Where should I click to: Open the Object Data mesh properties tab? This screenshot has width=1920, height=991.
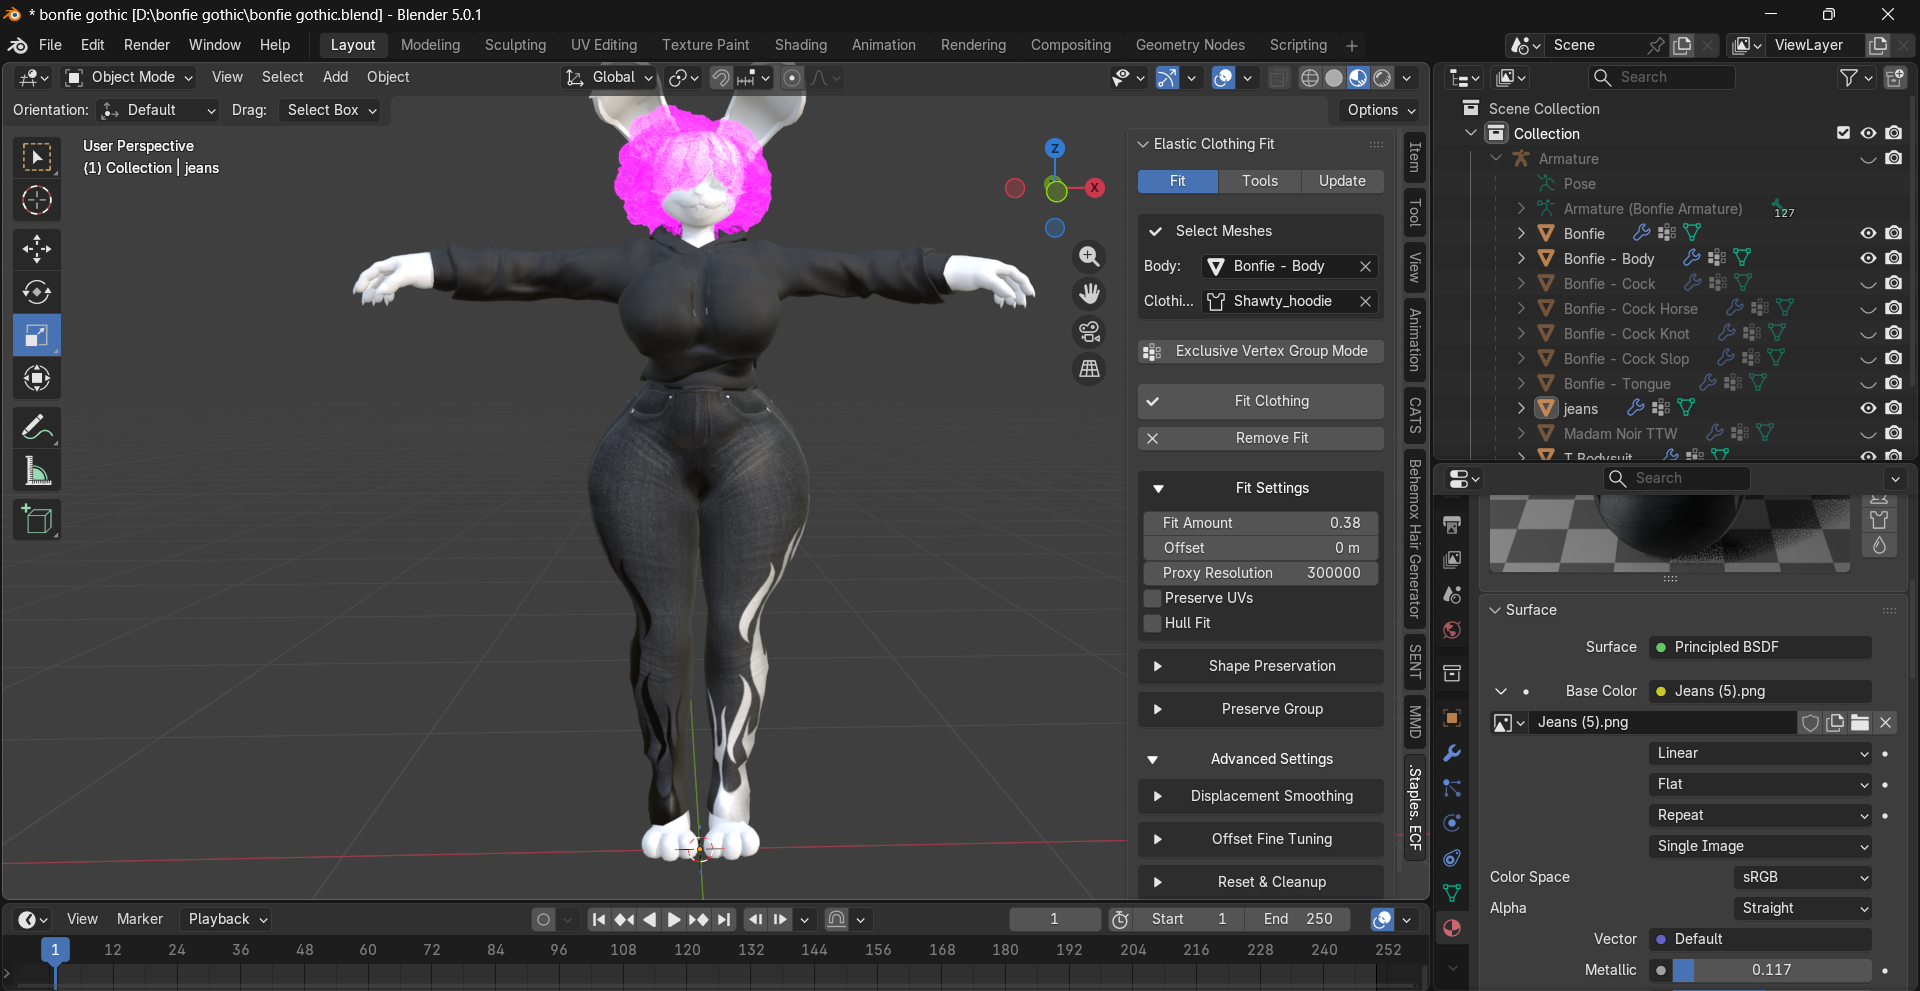click(1452, 892)
